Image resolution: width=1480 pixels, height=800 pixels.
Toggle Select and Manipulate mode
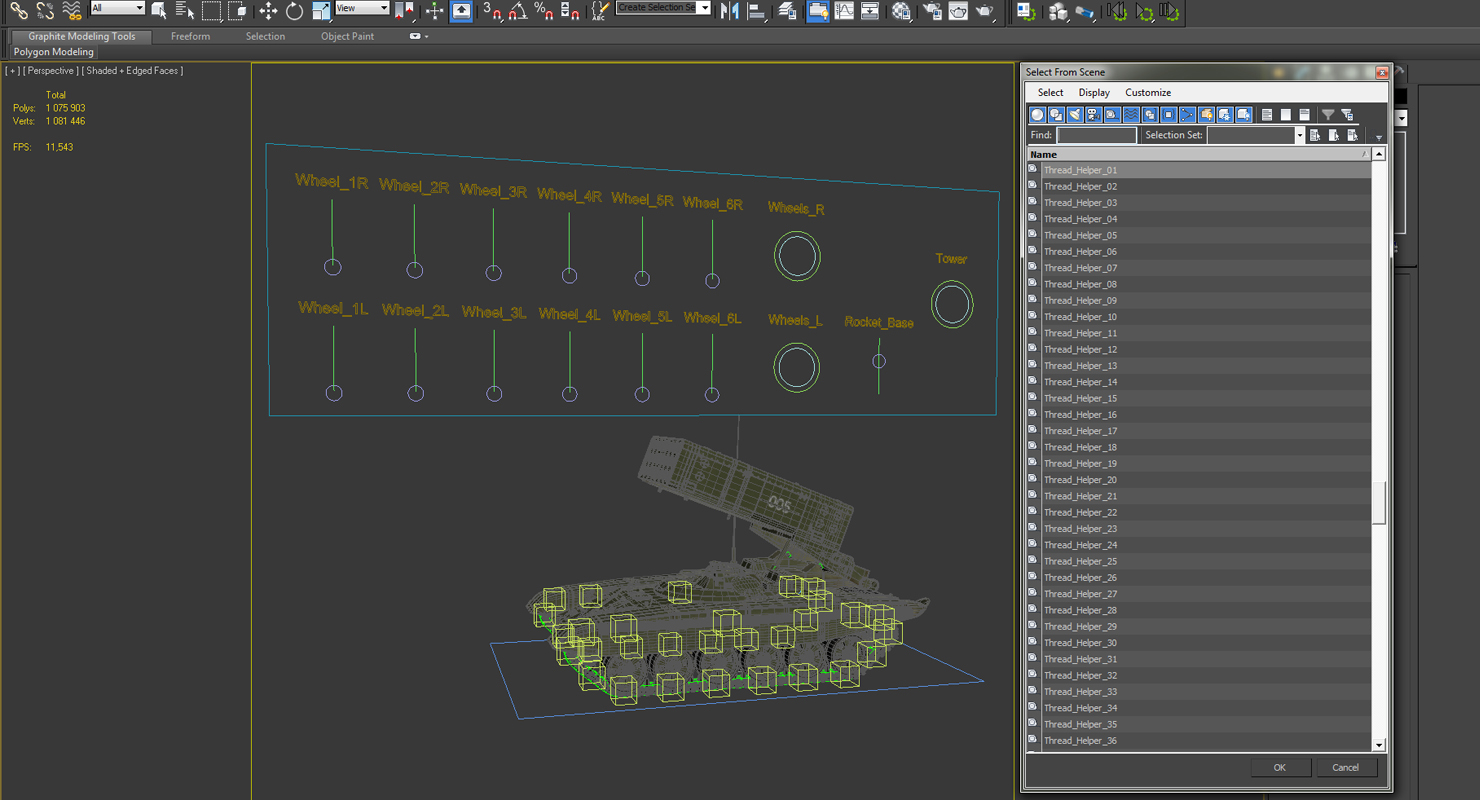click(x=434, y=10)
